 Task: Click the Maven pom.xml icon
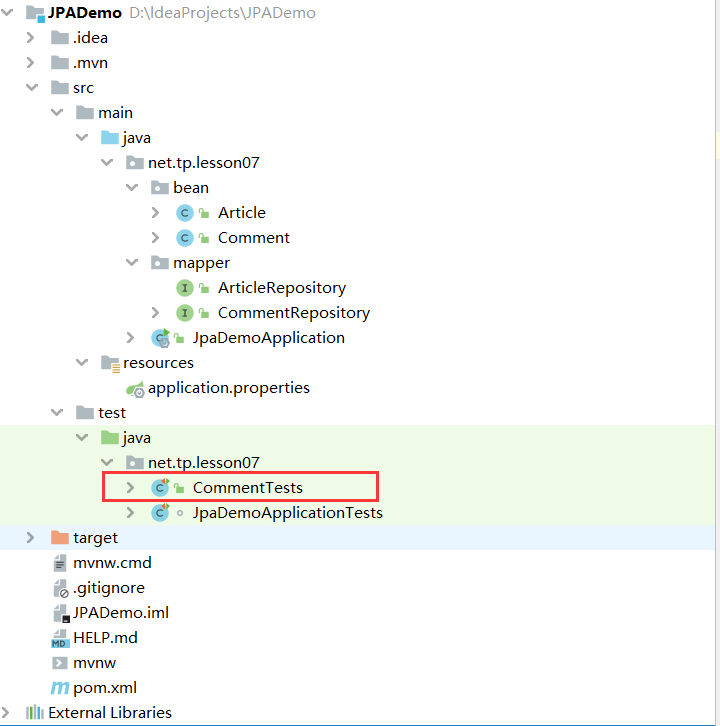point(60,688)
